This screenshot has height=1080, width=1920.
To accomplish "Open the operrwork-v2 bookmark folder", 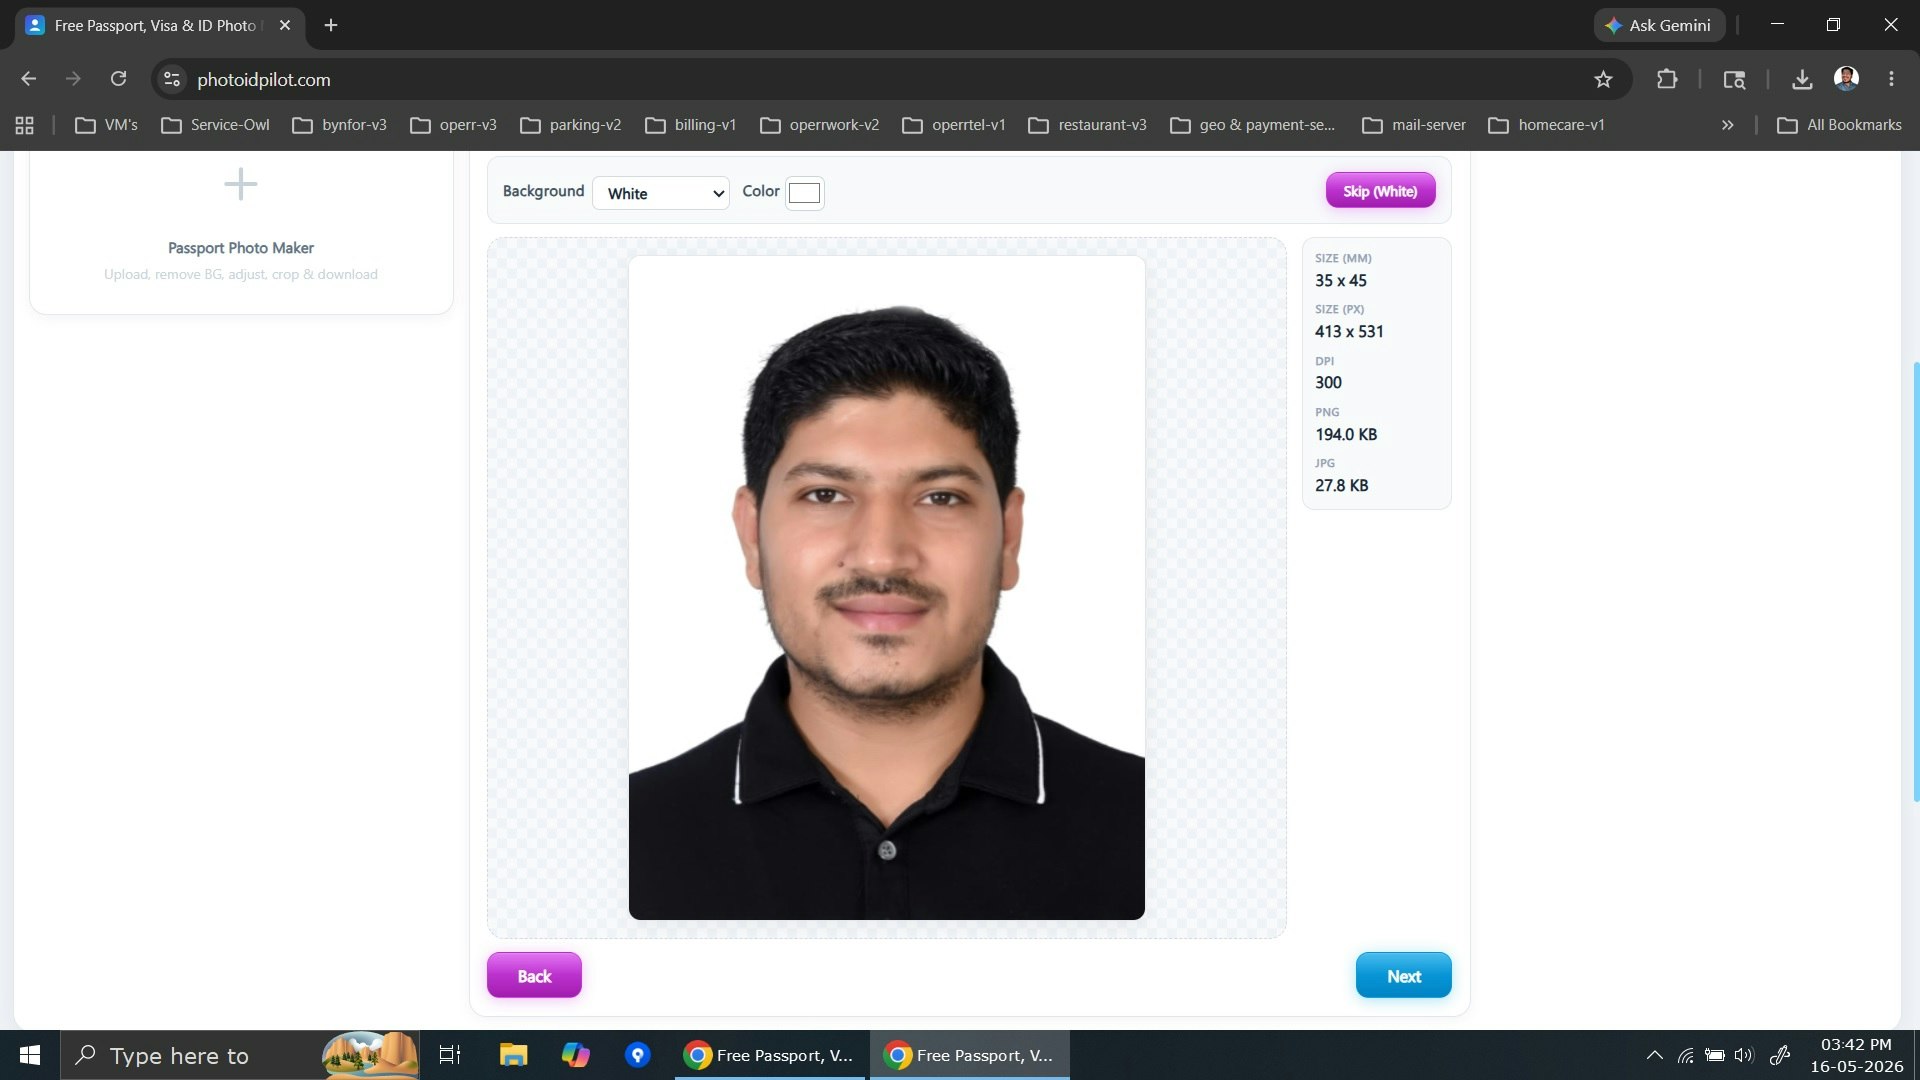I will pos(819,125).
